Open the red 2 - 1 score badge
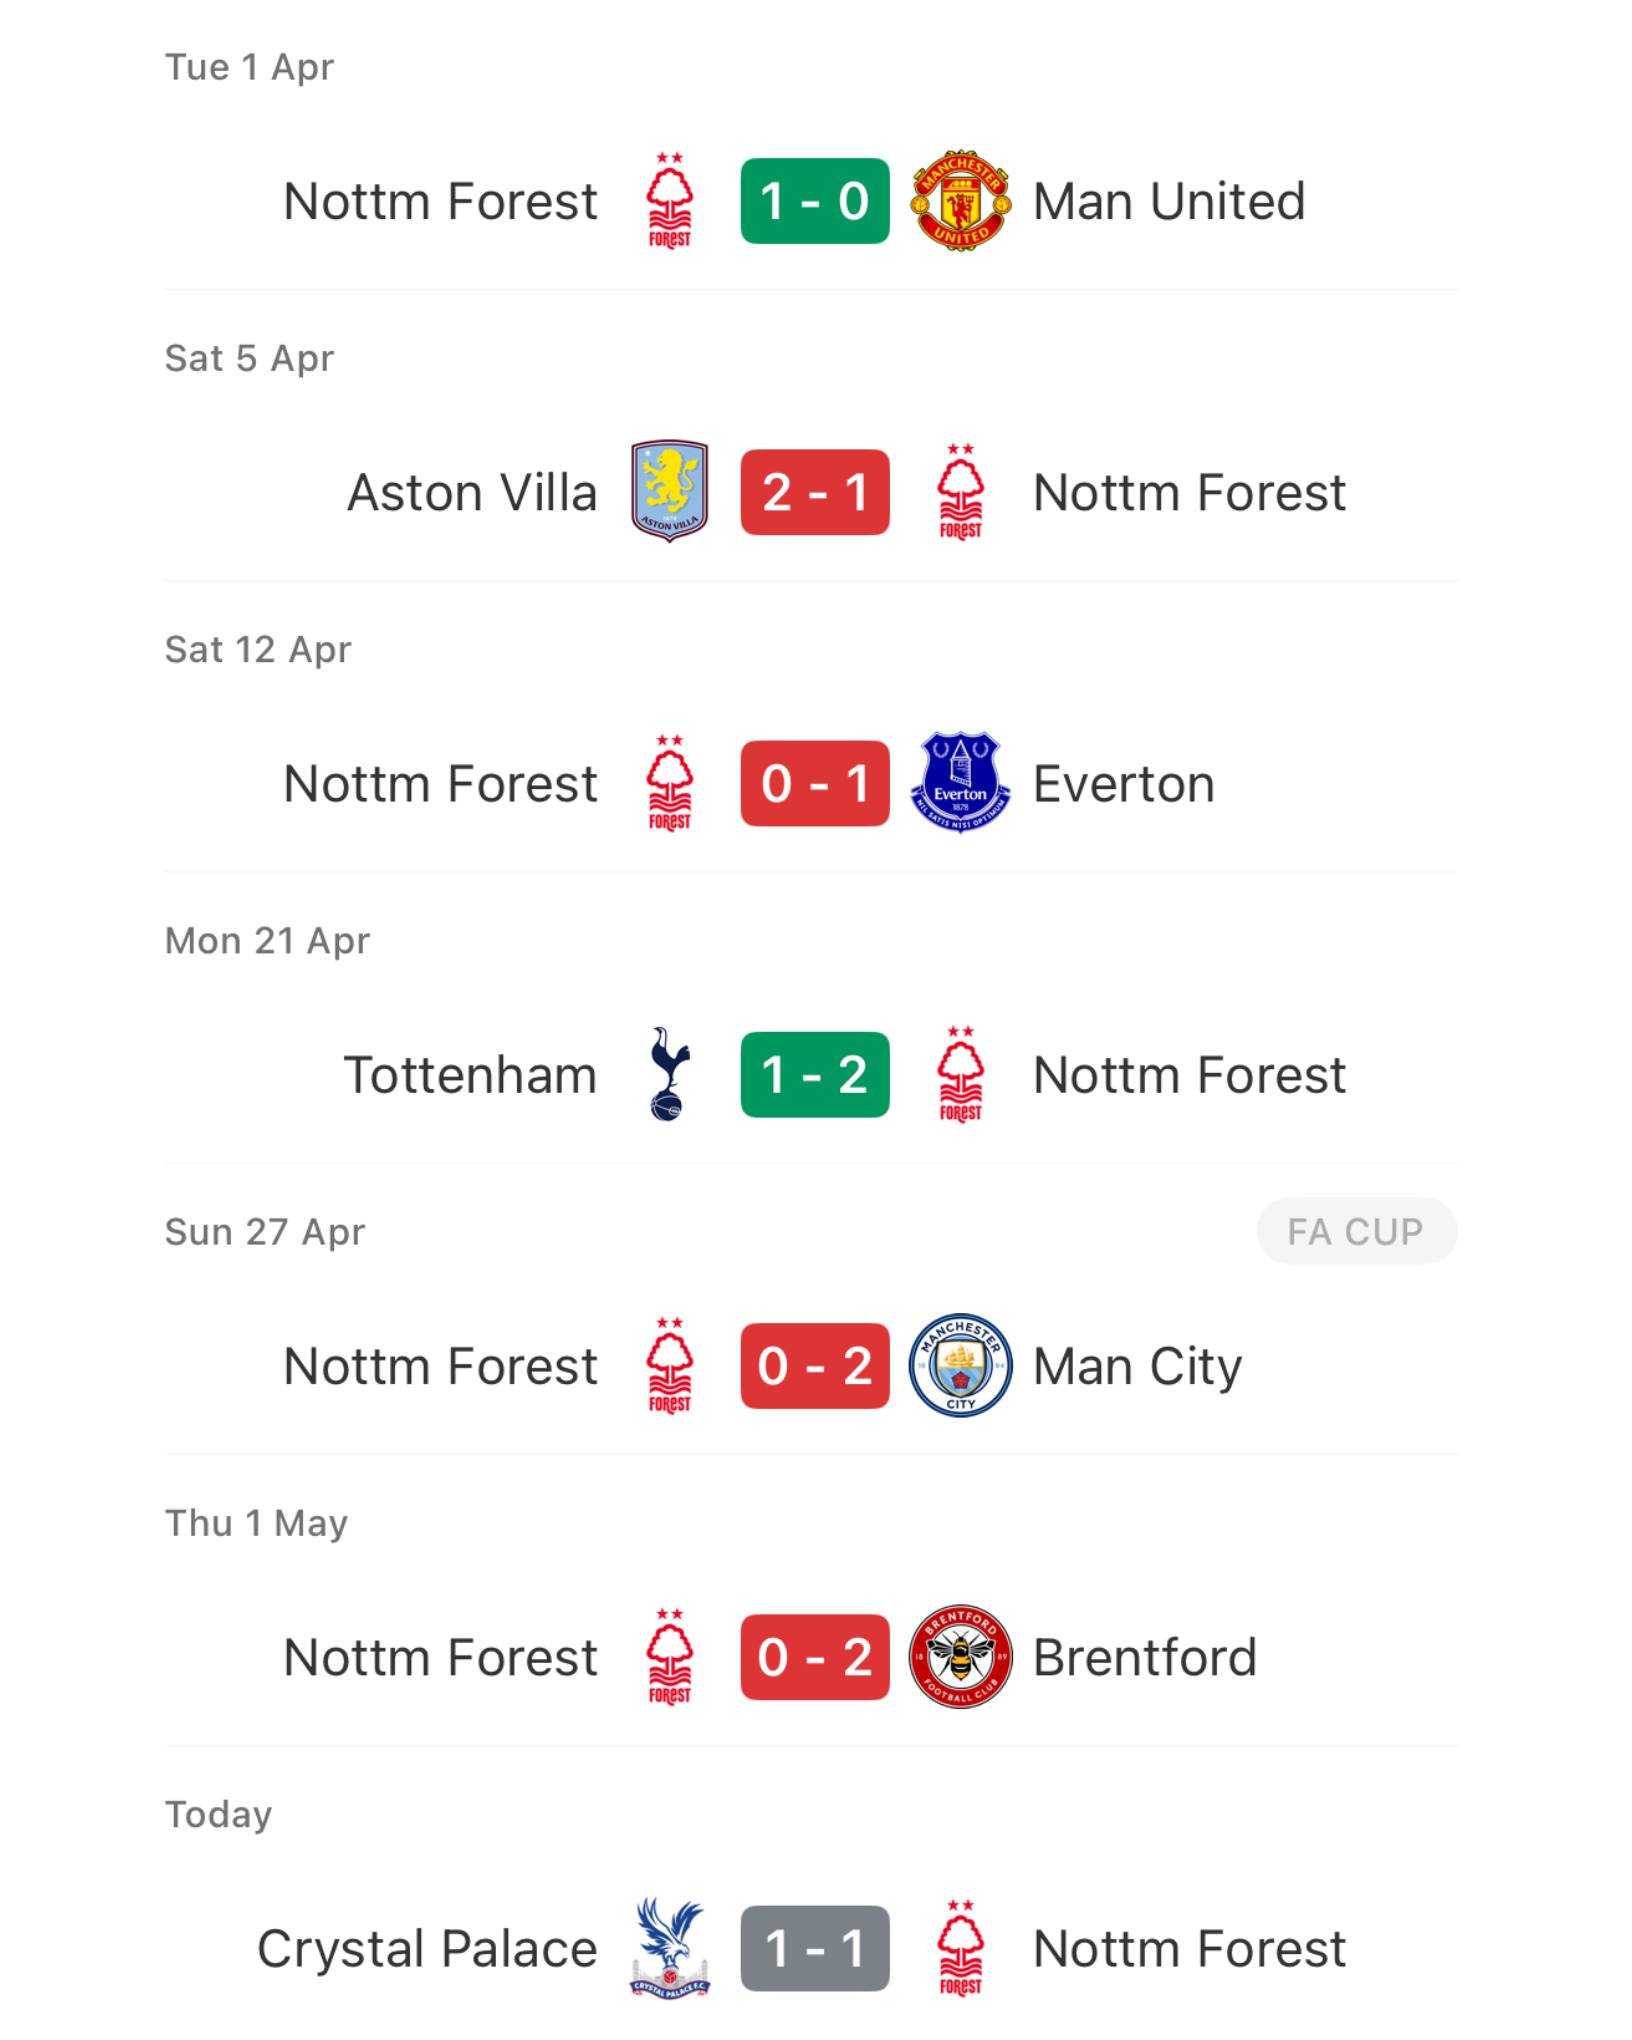 [x=815, y=492]
